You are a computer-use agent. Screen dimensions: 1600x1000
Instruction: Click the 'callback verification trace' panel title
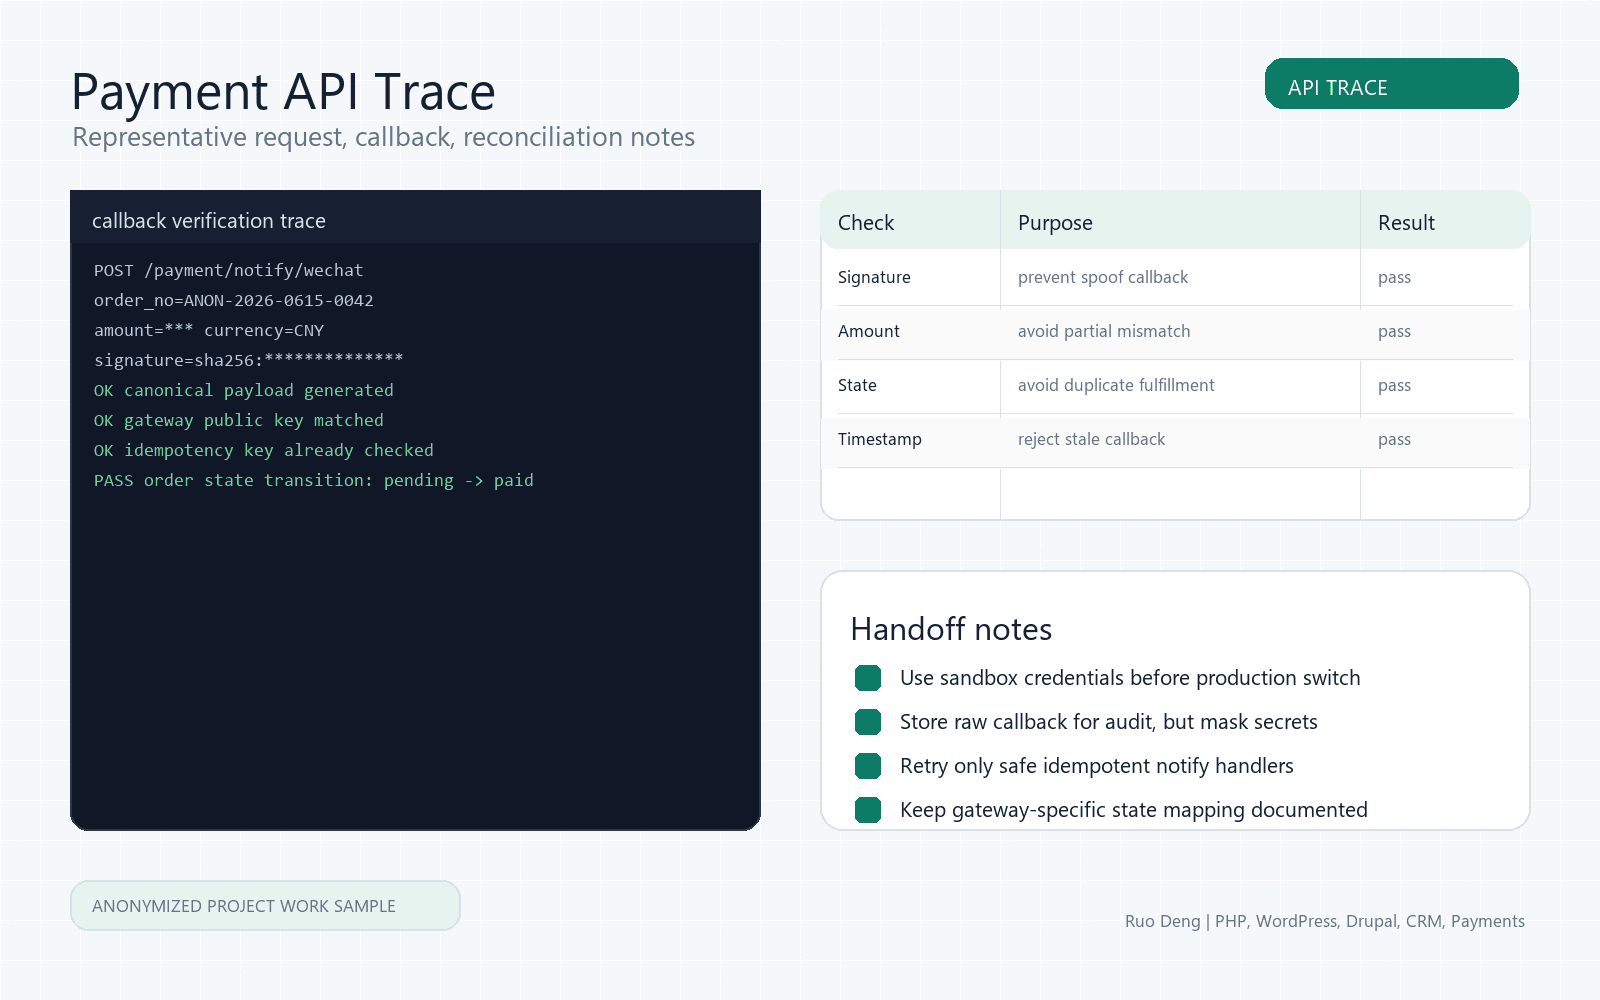pyautogui.click(x=209, y=221)
